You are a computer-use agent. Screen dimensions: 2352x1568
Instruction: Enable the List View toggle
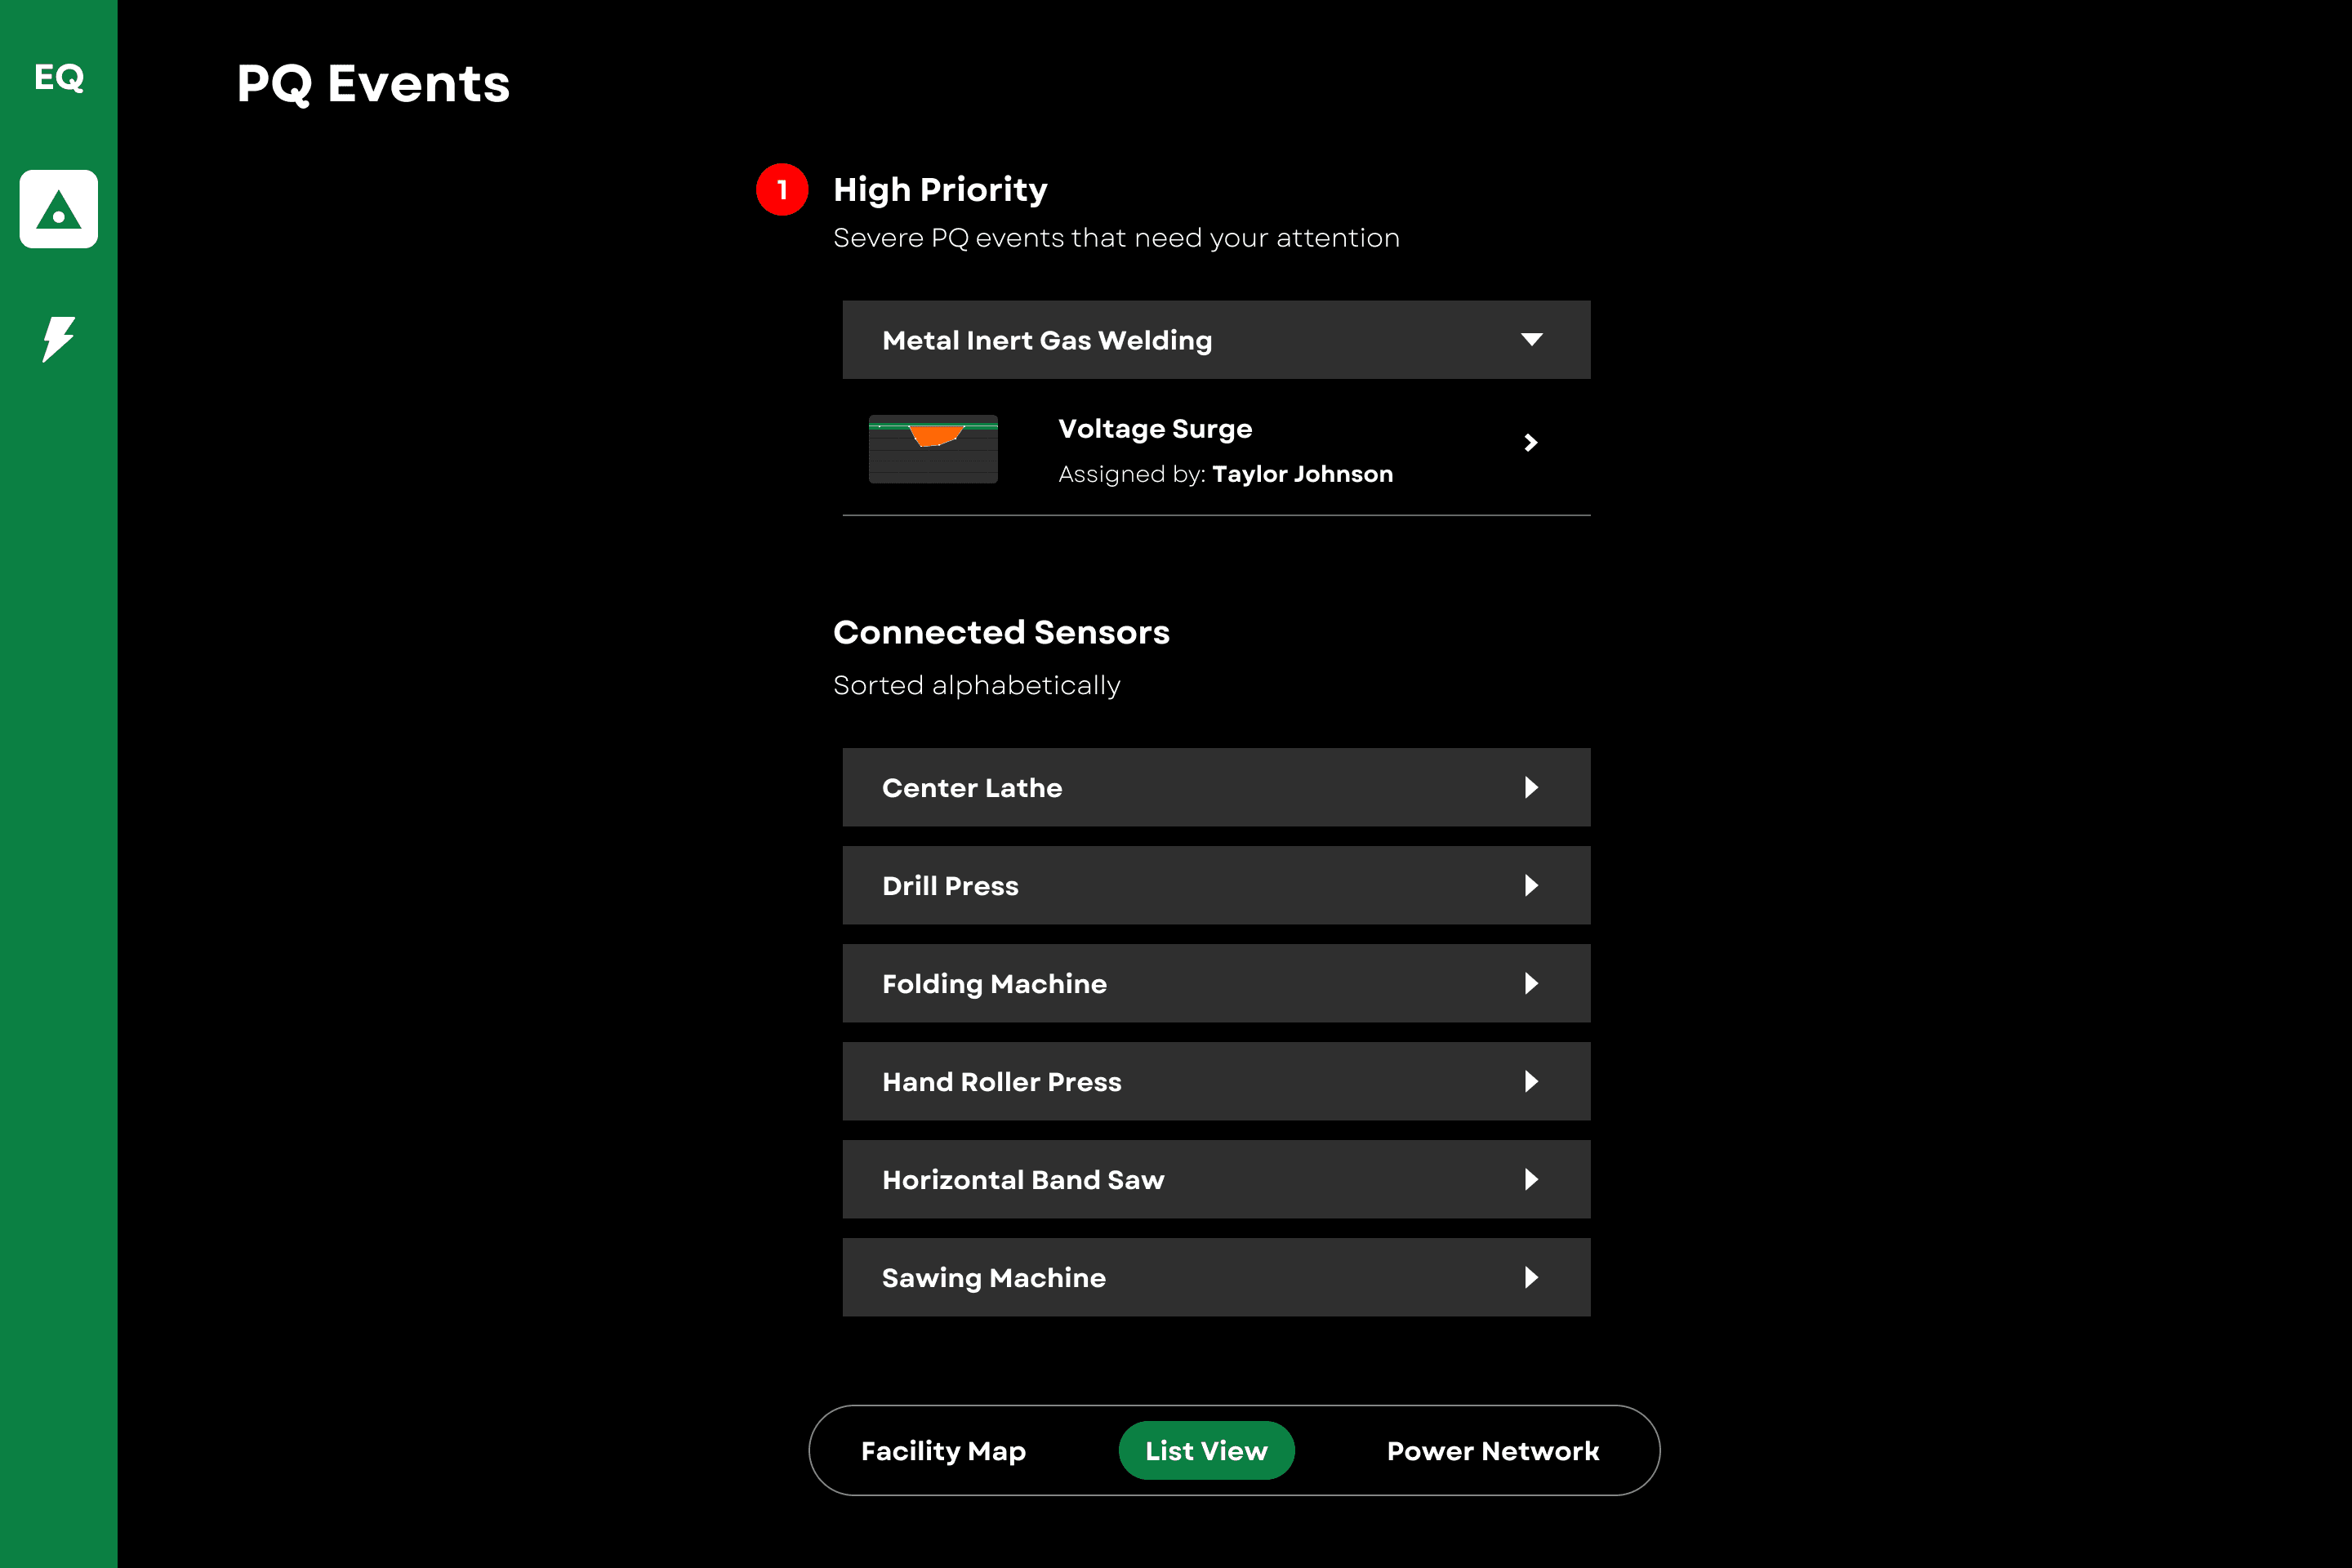pos(1206,1450)
